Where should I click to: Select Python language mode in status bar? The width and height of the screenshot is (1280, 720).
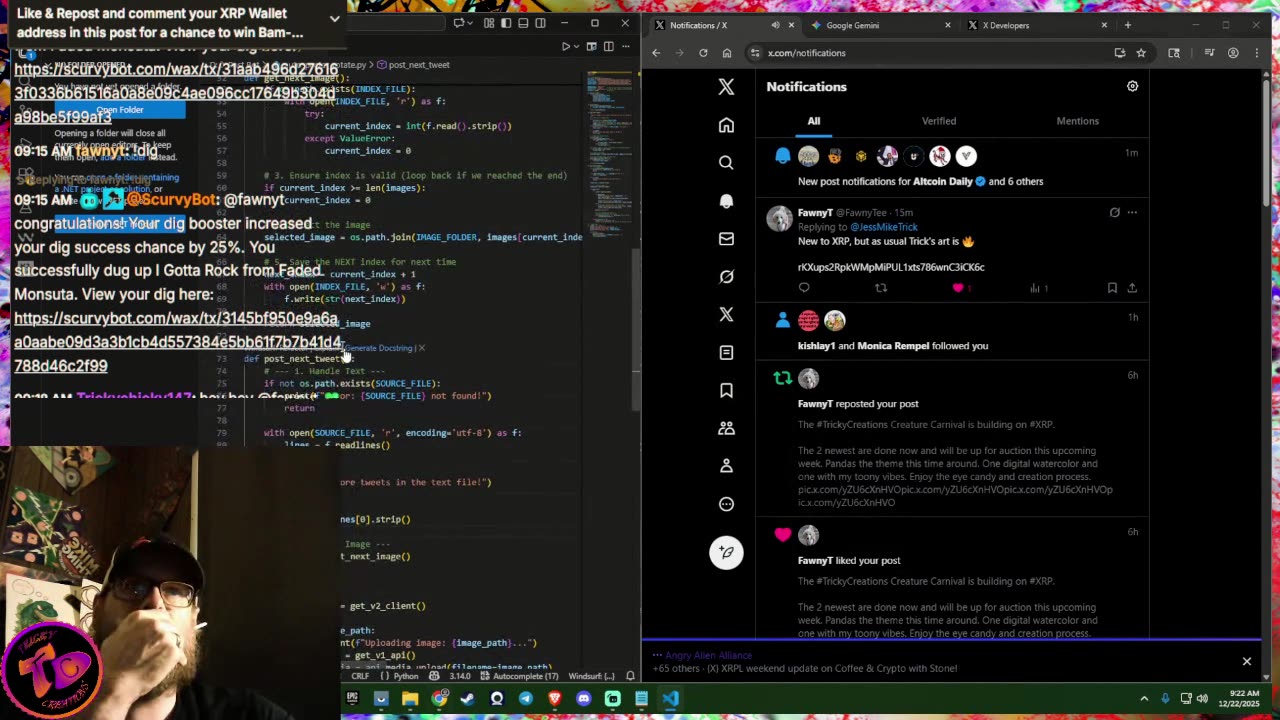[406, 676]
